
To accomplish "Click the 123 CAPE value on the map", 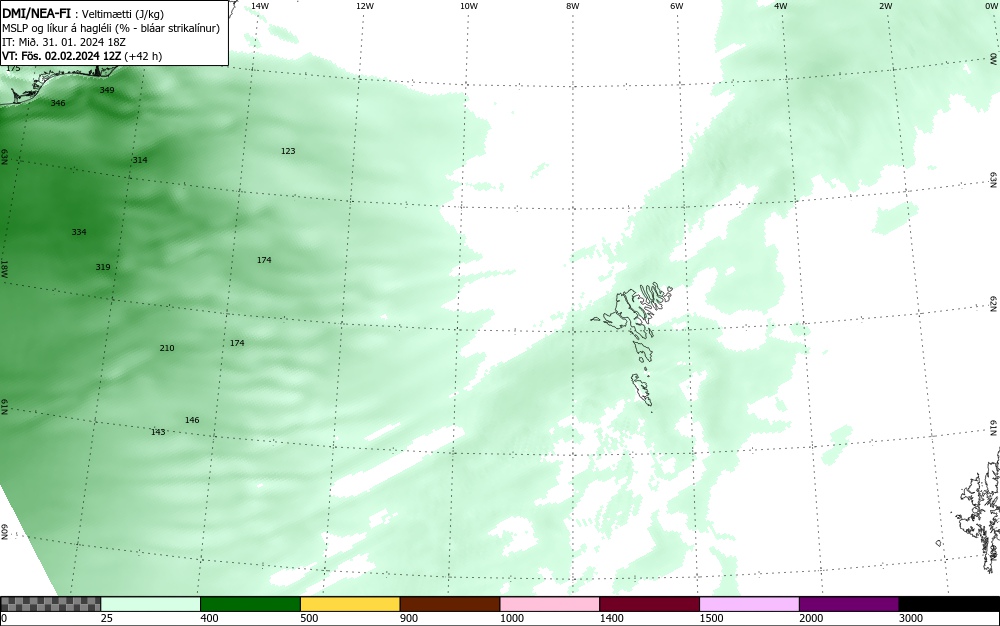I will click(288, 150).
